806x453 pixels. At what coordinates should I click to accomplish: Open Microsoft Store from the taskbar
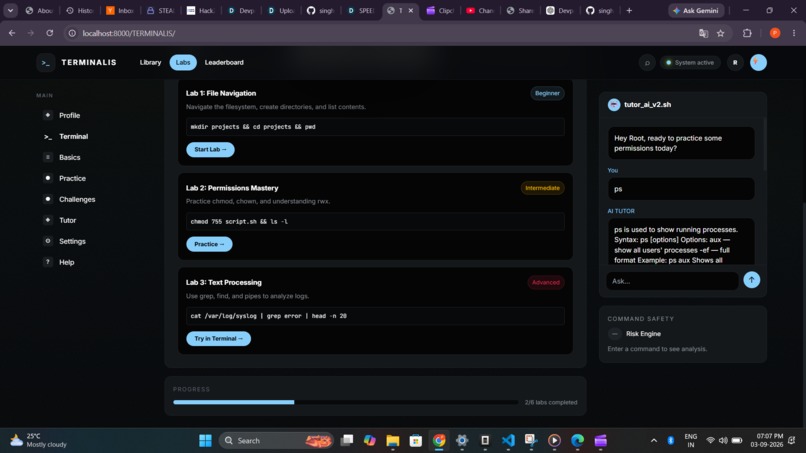click(416, 441)
